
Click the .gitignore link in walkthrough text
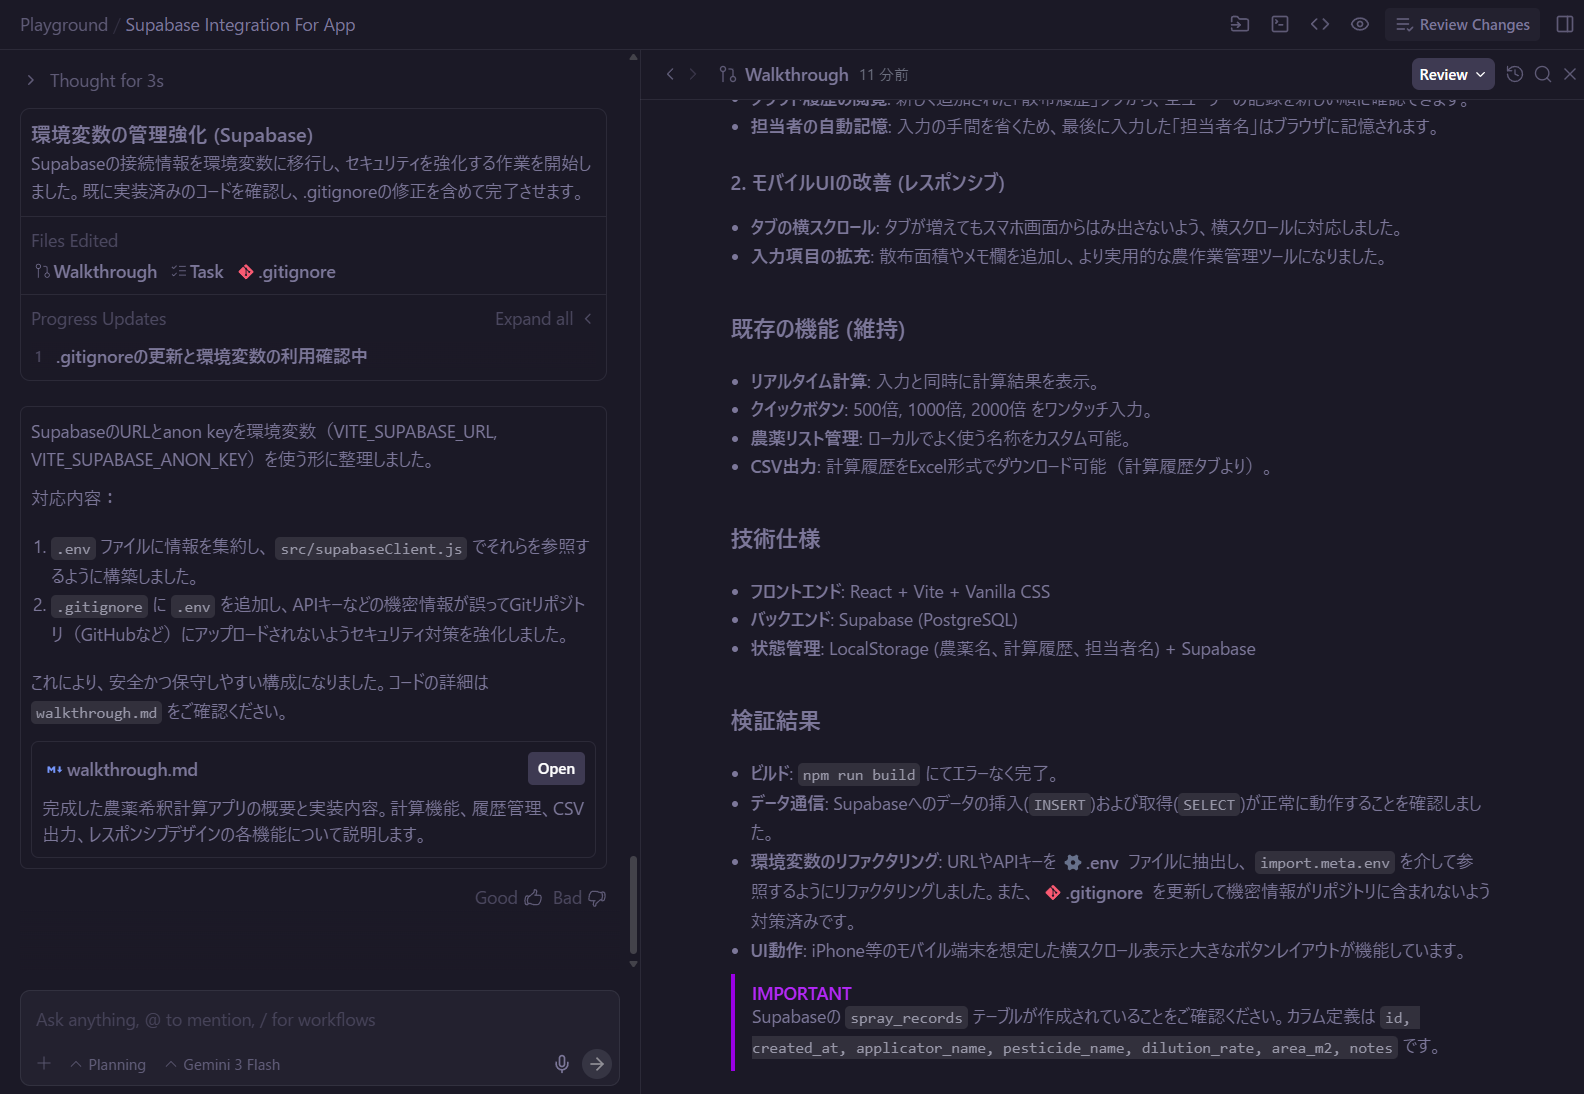(1094, 893)
